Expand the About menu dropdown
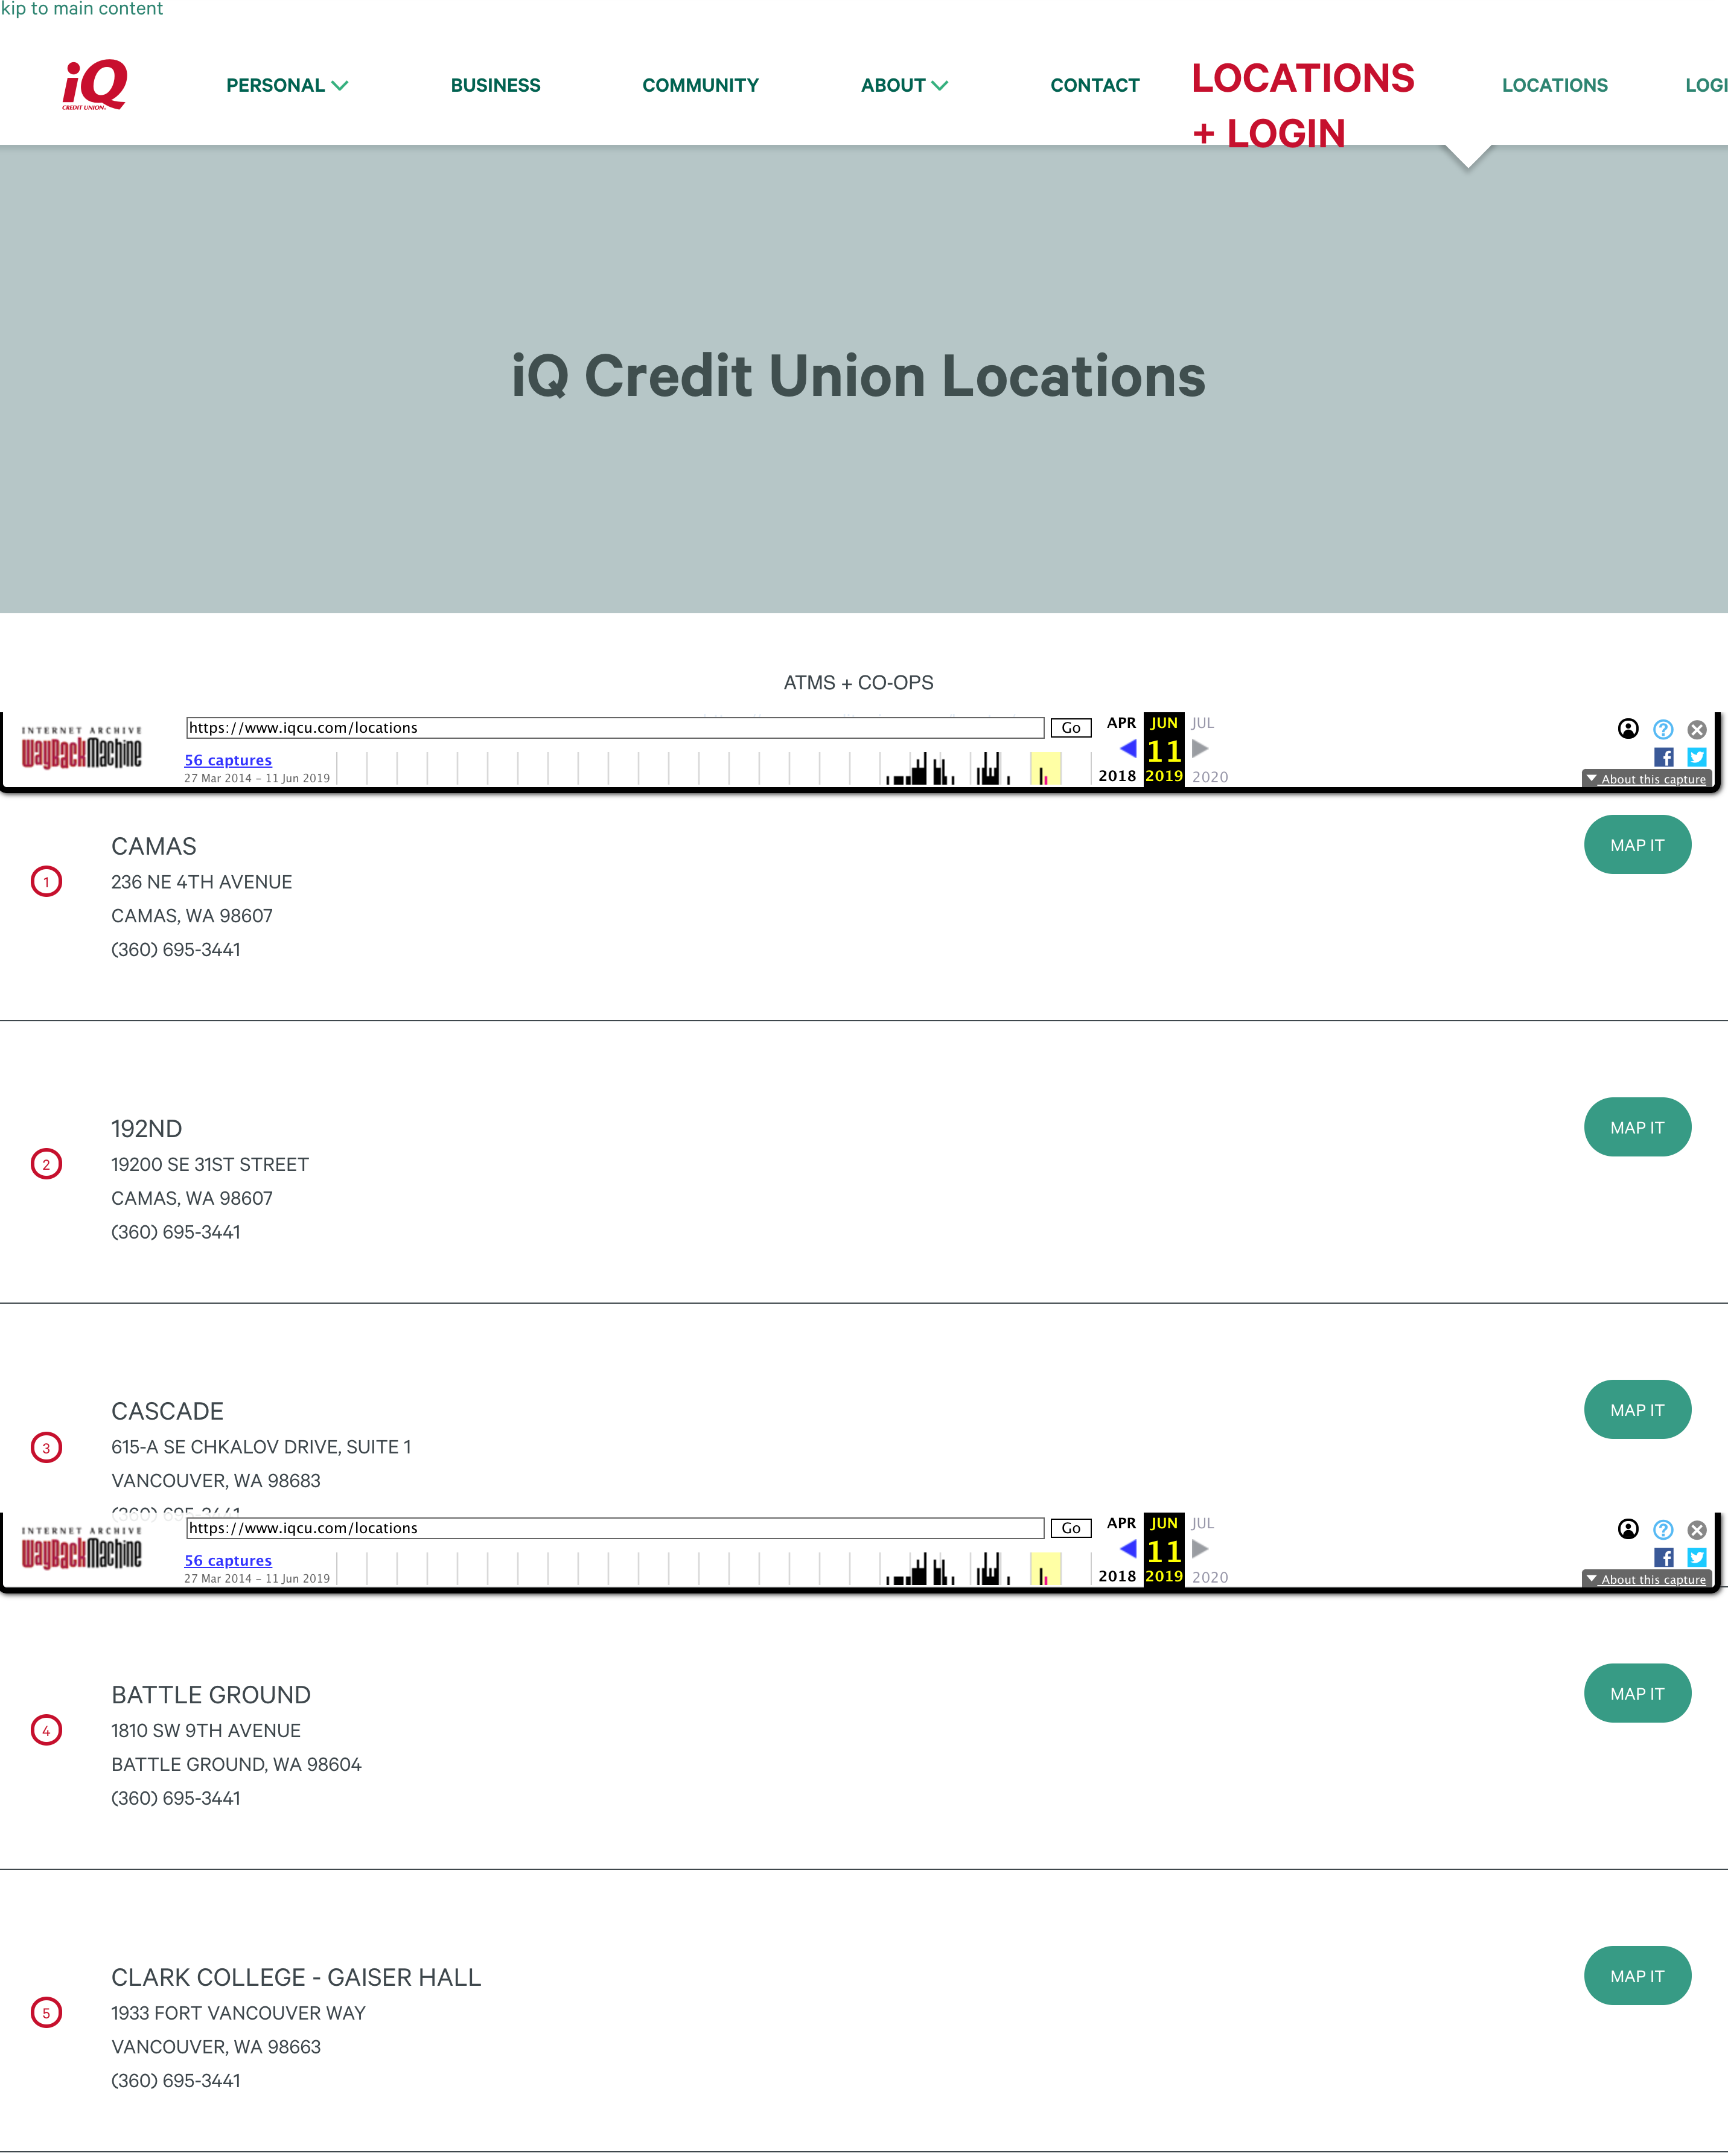Viewport: 1728px width, 2156px height. (x=904, y=85)
